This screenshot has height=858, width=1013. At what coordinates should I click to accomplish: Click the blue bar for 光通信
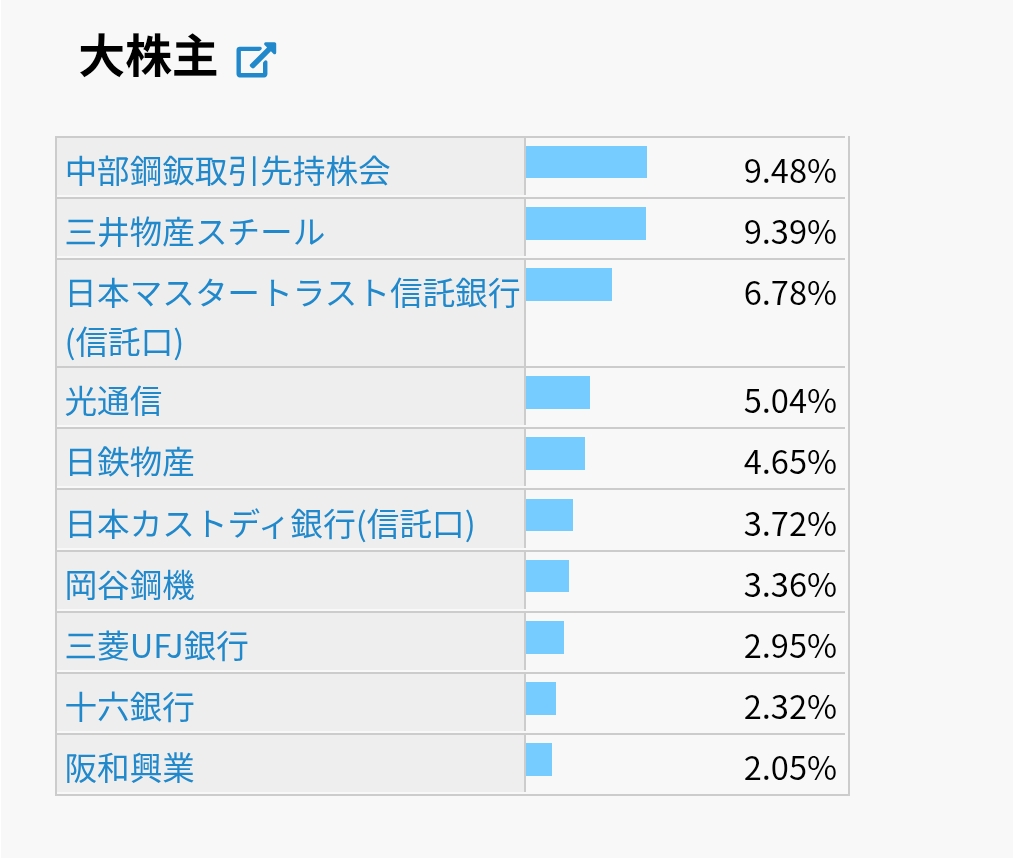[x=558, y=391]
